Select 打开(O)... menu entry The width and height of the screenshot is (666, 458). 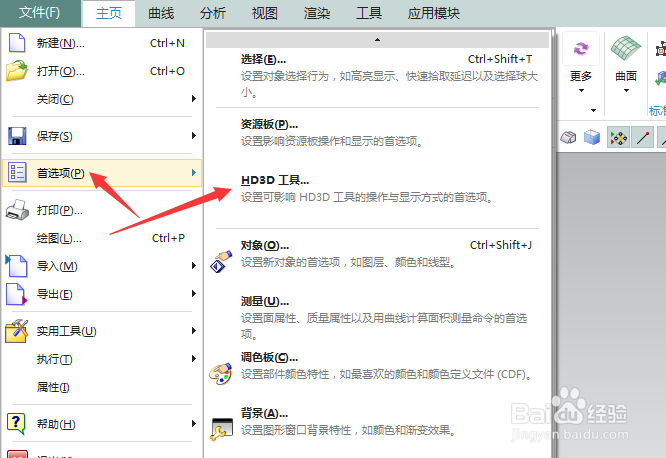pyautogui.click(x=102, y=71)
